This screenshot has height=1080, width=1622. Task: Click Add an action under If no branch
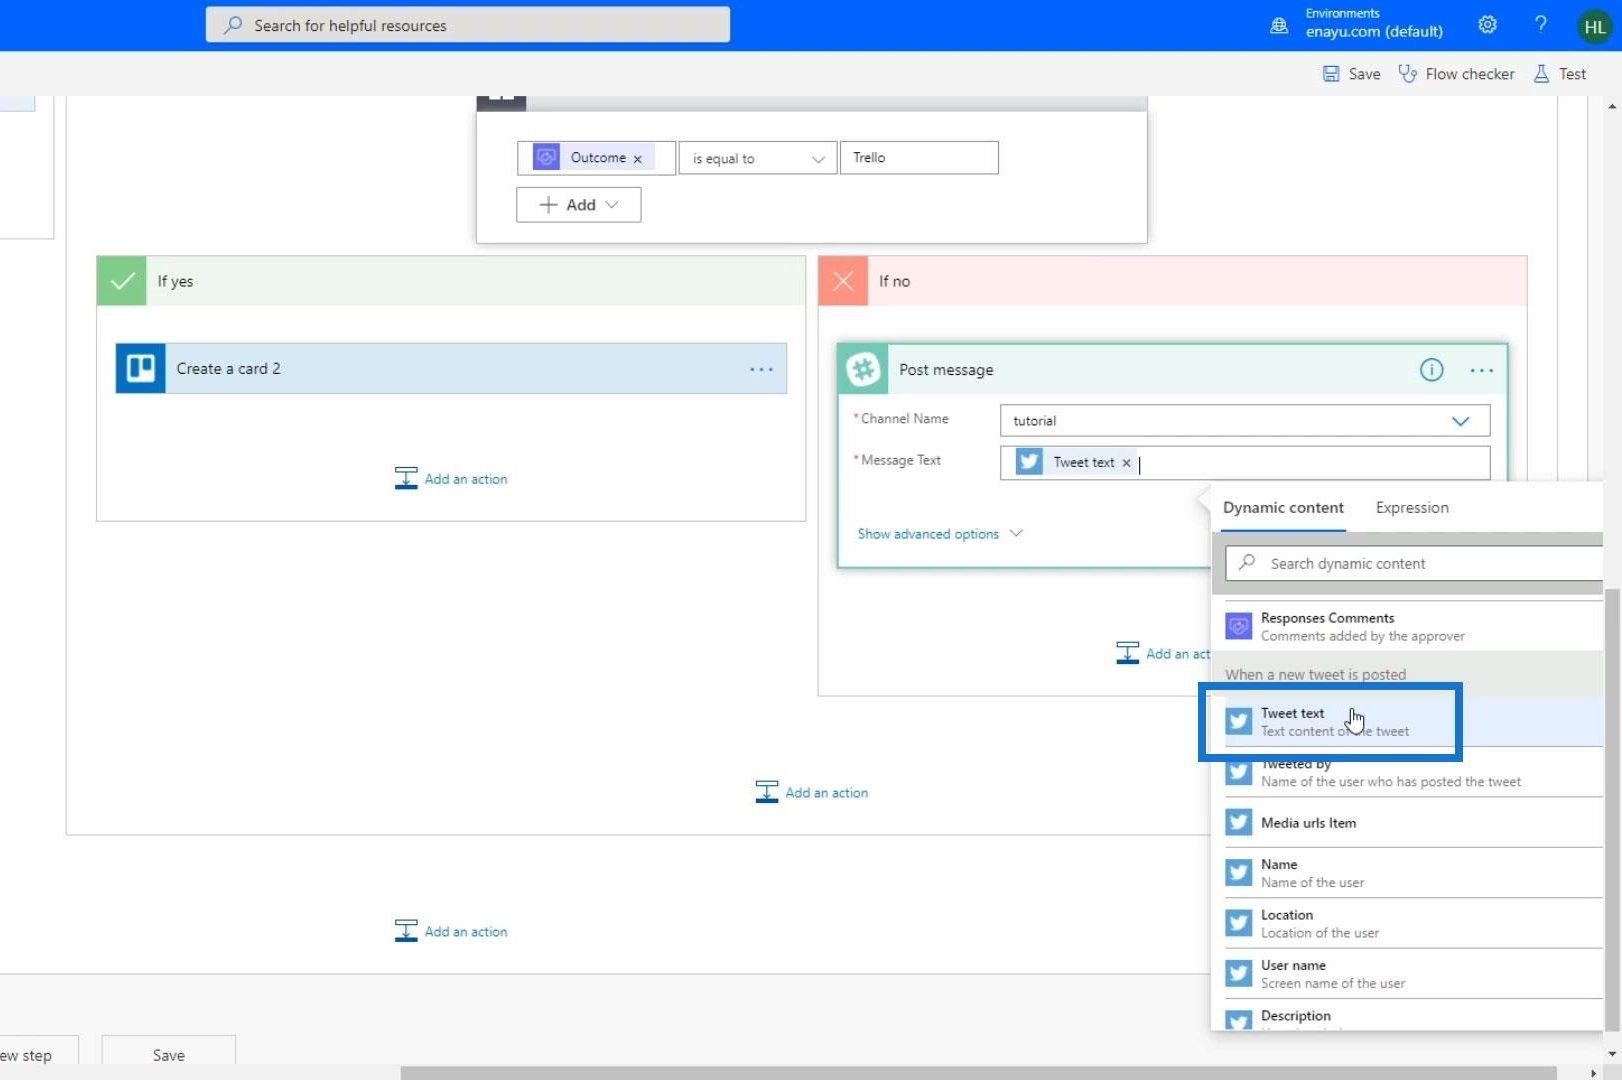pos(1163,654)
